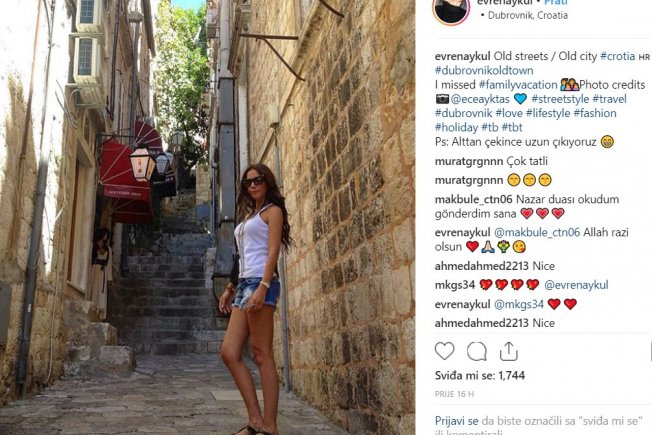Open the street photo of the woman
This screenshot has height=435, width=652.
(207, 218)
